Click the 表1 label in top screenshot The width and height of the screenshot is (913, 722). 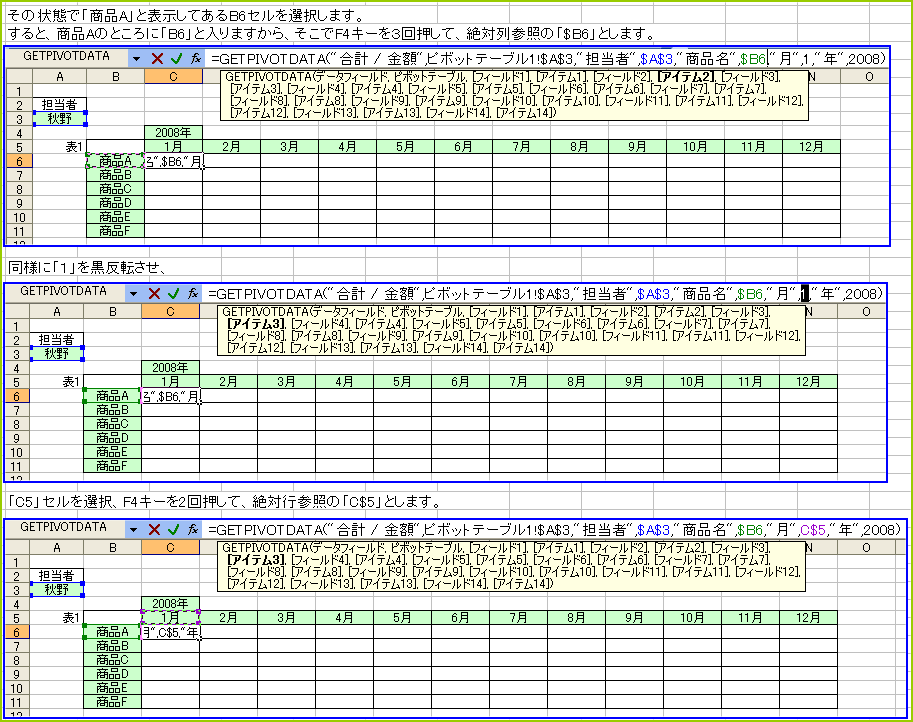74,147
